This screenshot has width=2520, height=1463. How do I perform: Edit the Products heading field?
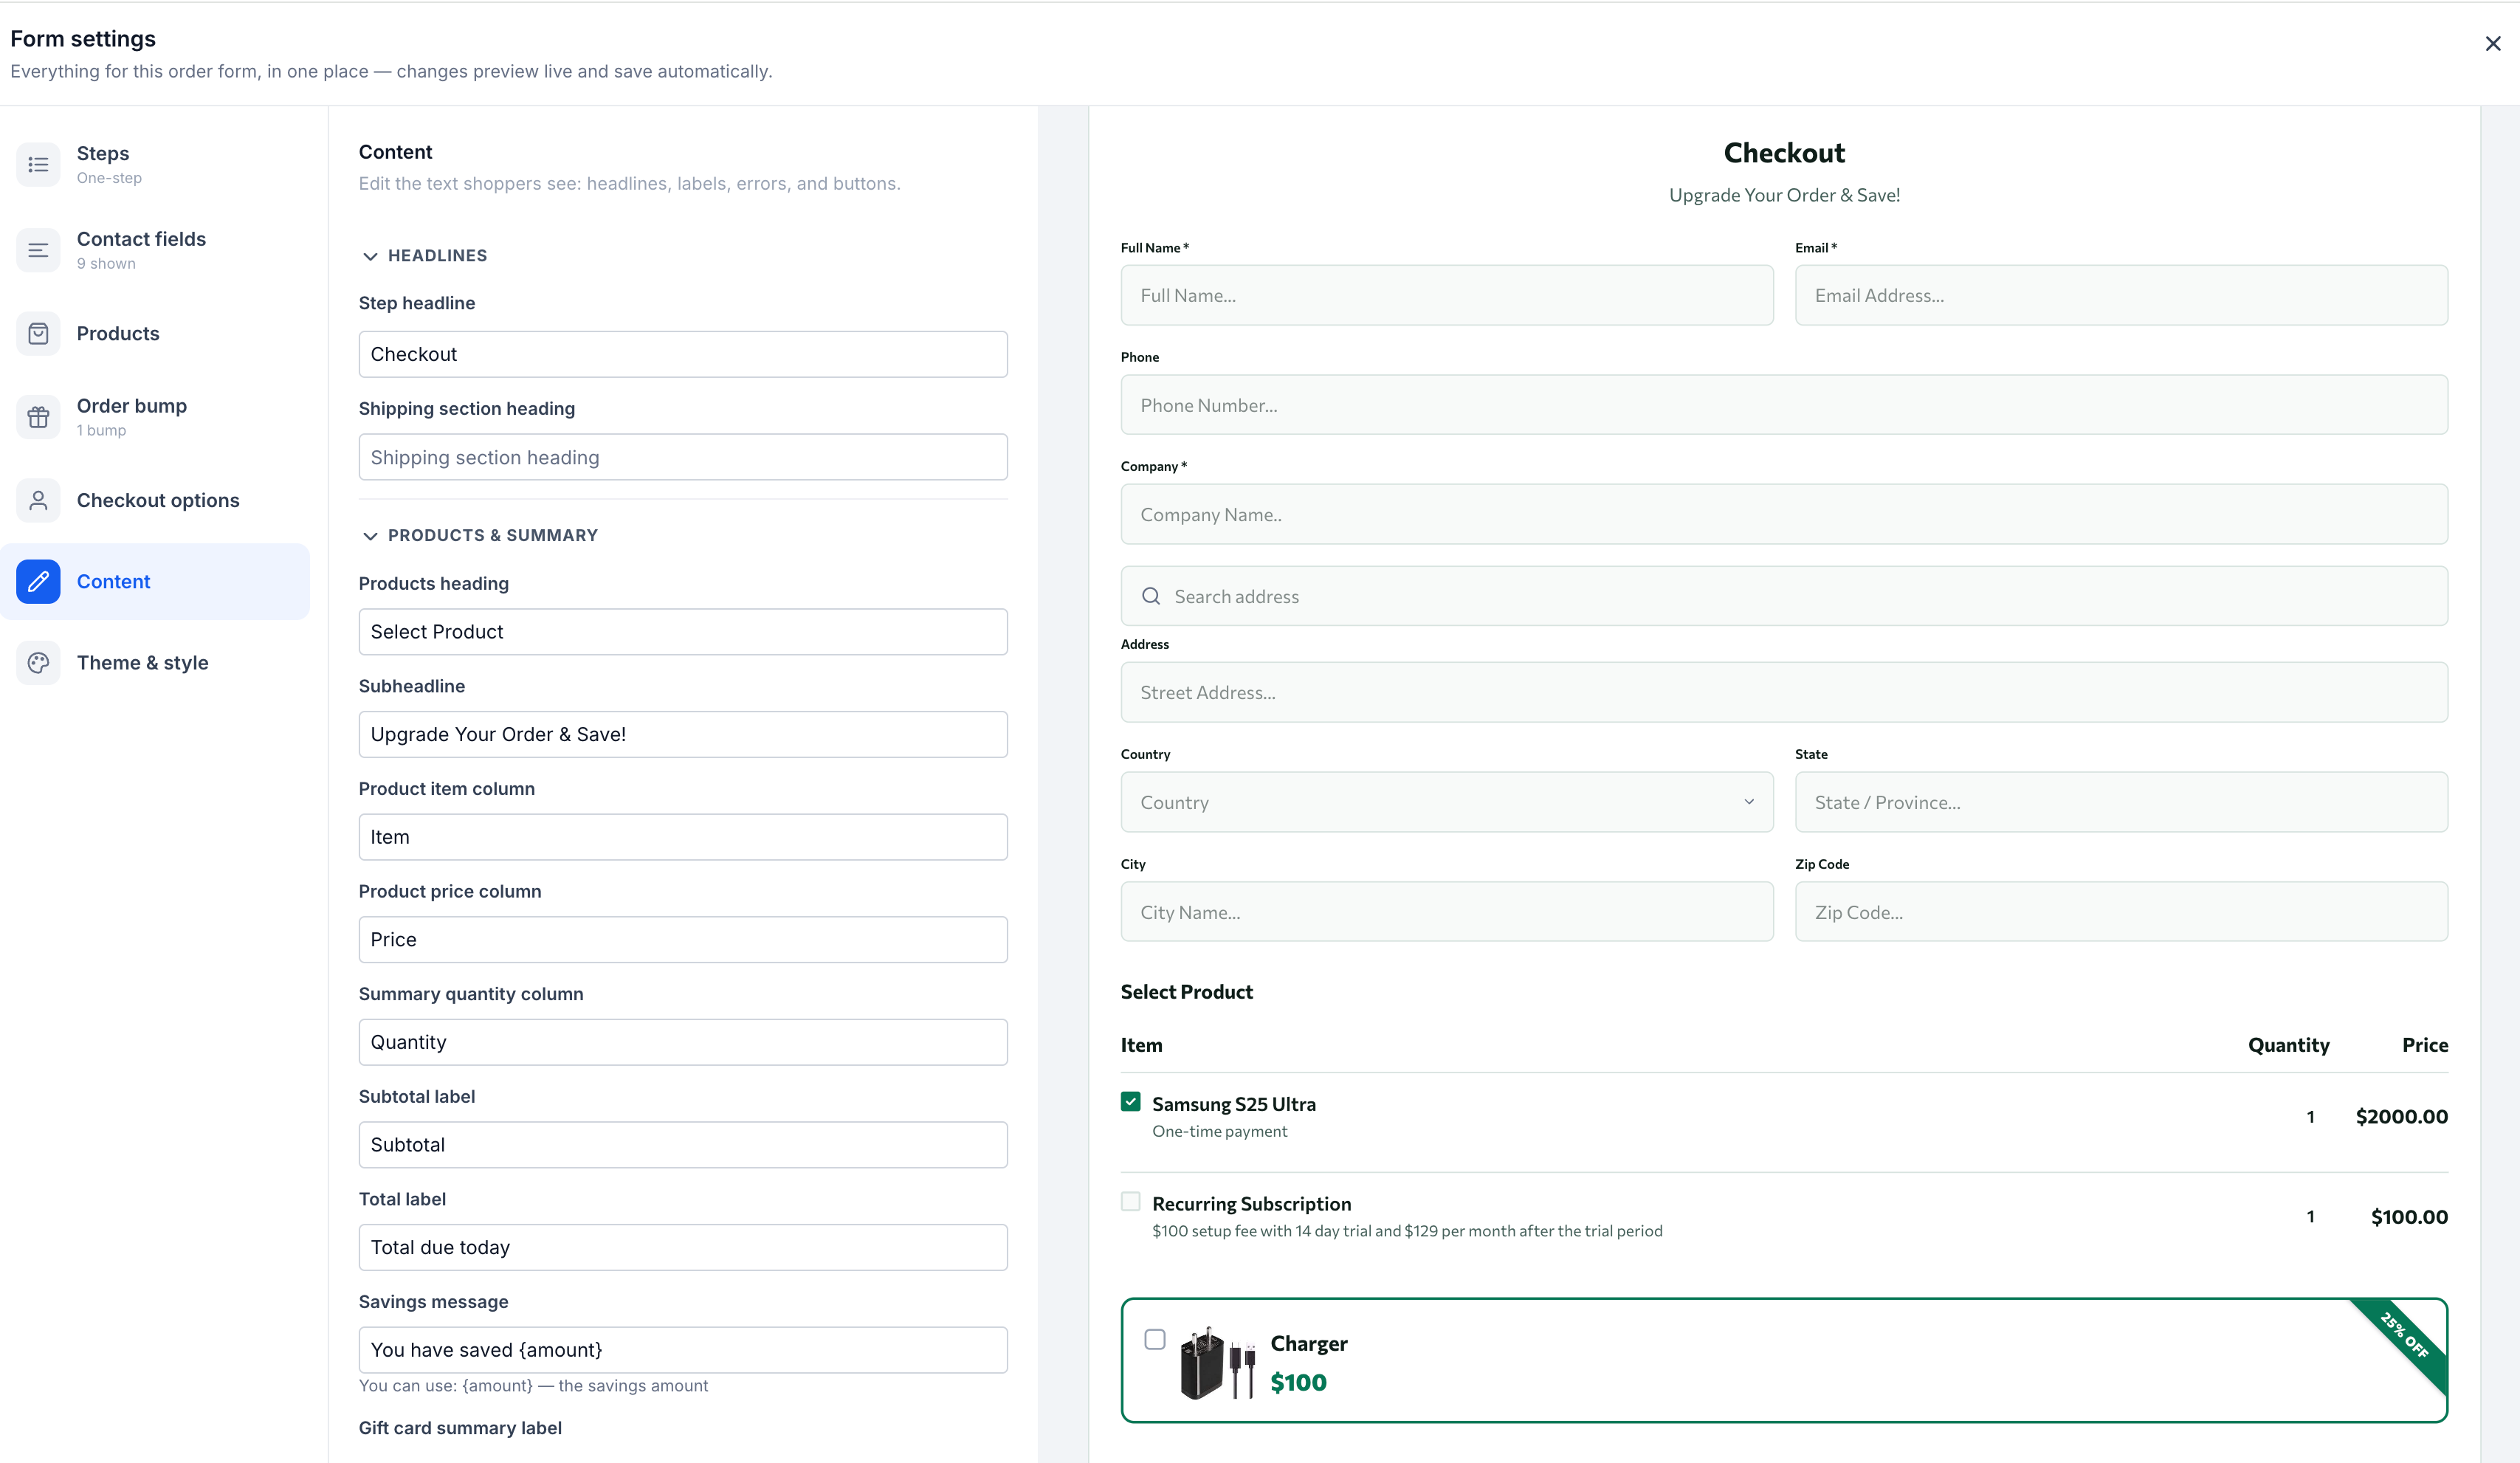tap(683, 632)
